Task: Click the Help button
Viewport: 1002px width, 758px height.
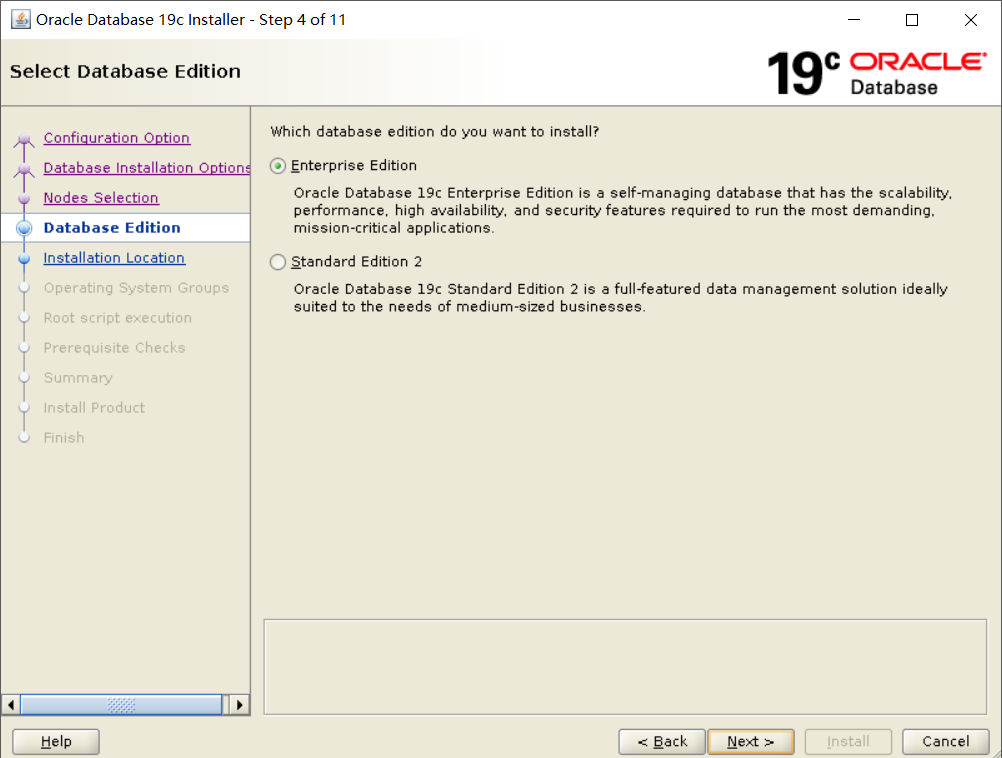Action: pyautogui.click(x=56, y=741)
